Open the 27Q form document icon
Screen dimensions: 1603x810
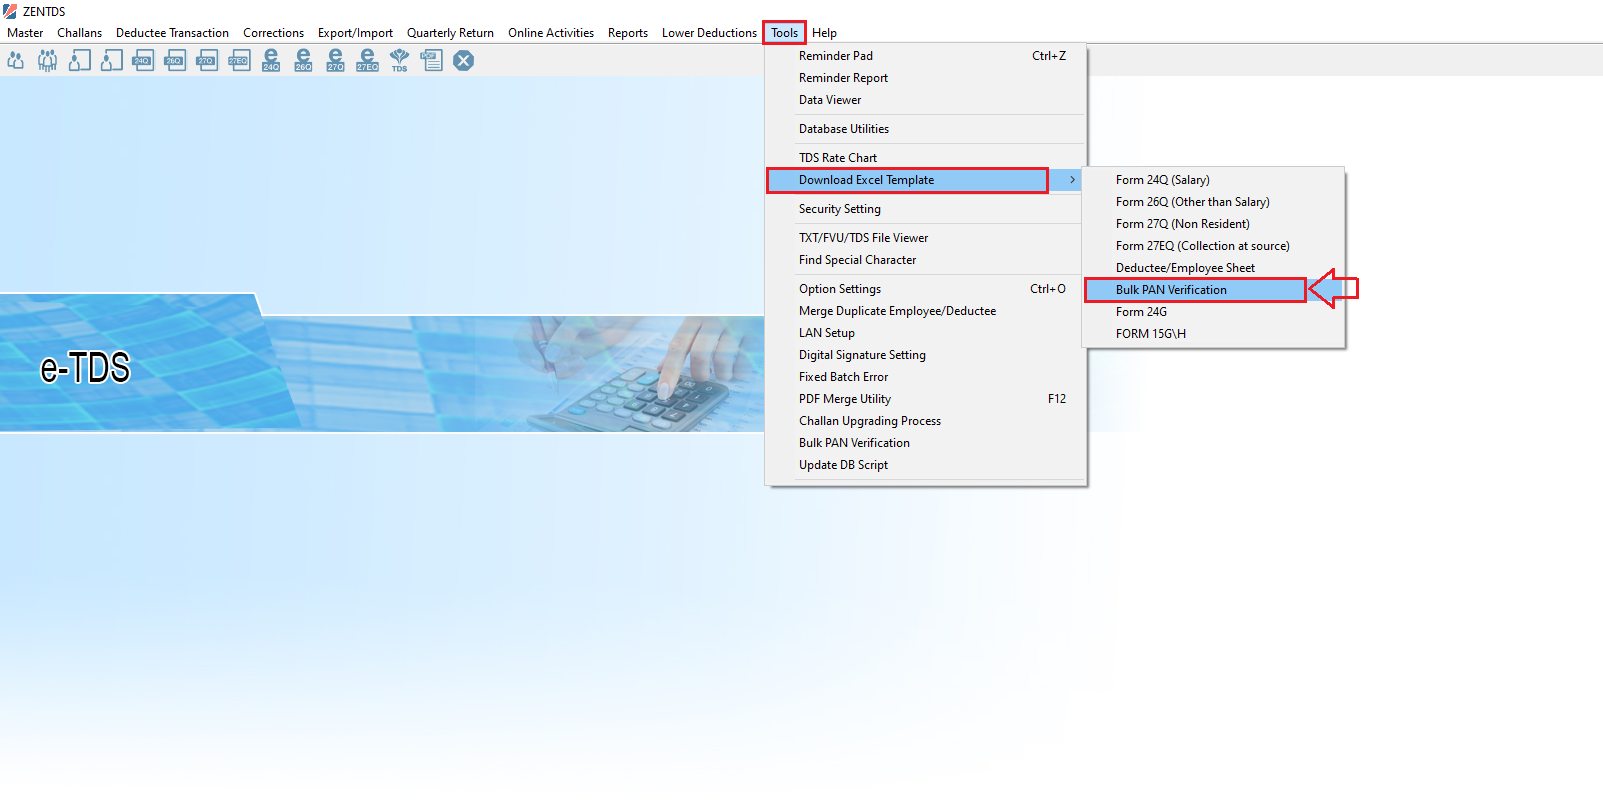[x=207, y=60]
